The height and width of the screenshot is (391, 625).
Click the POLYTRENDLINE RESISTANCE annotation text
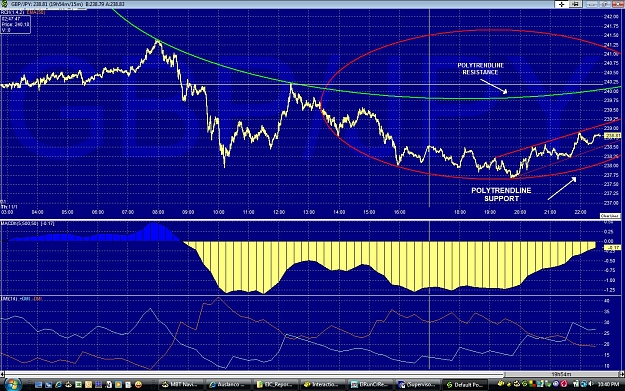point(480,69)
